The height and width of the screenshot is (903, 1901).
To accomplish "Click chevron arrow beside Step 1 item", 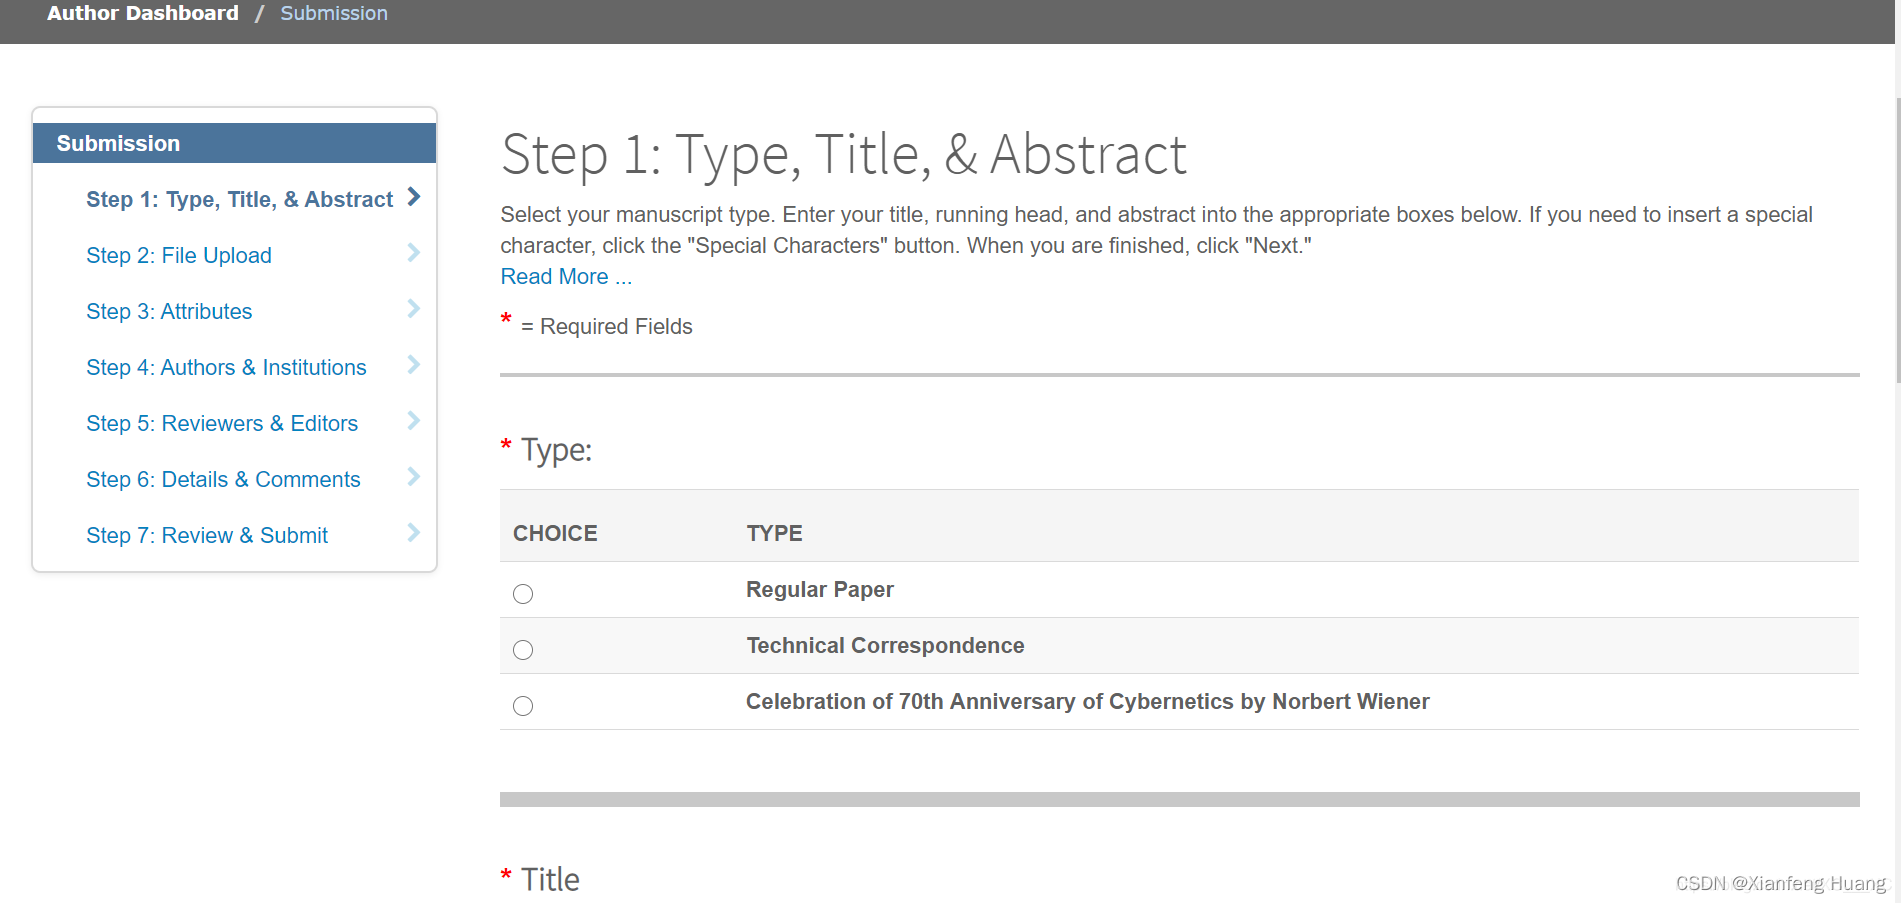I will tap(414, 197).
